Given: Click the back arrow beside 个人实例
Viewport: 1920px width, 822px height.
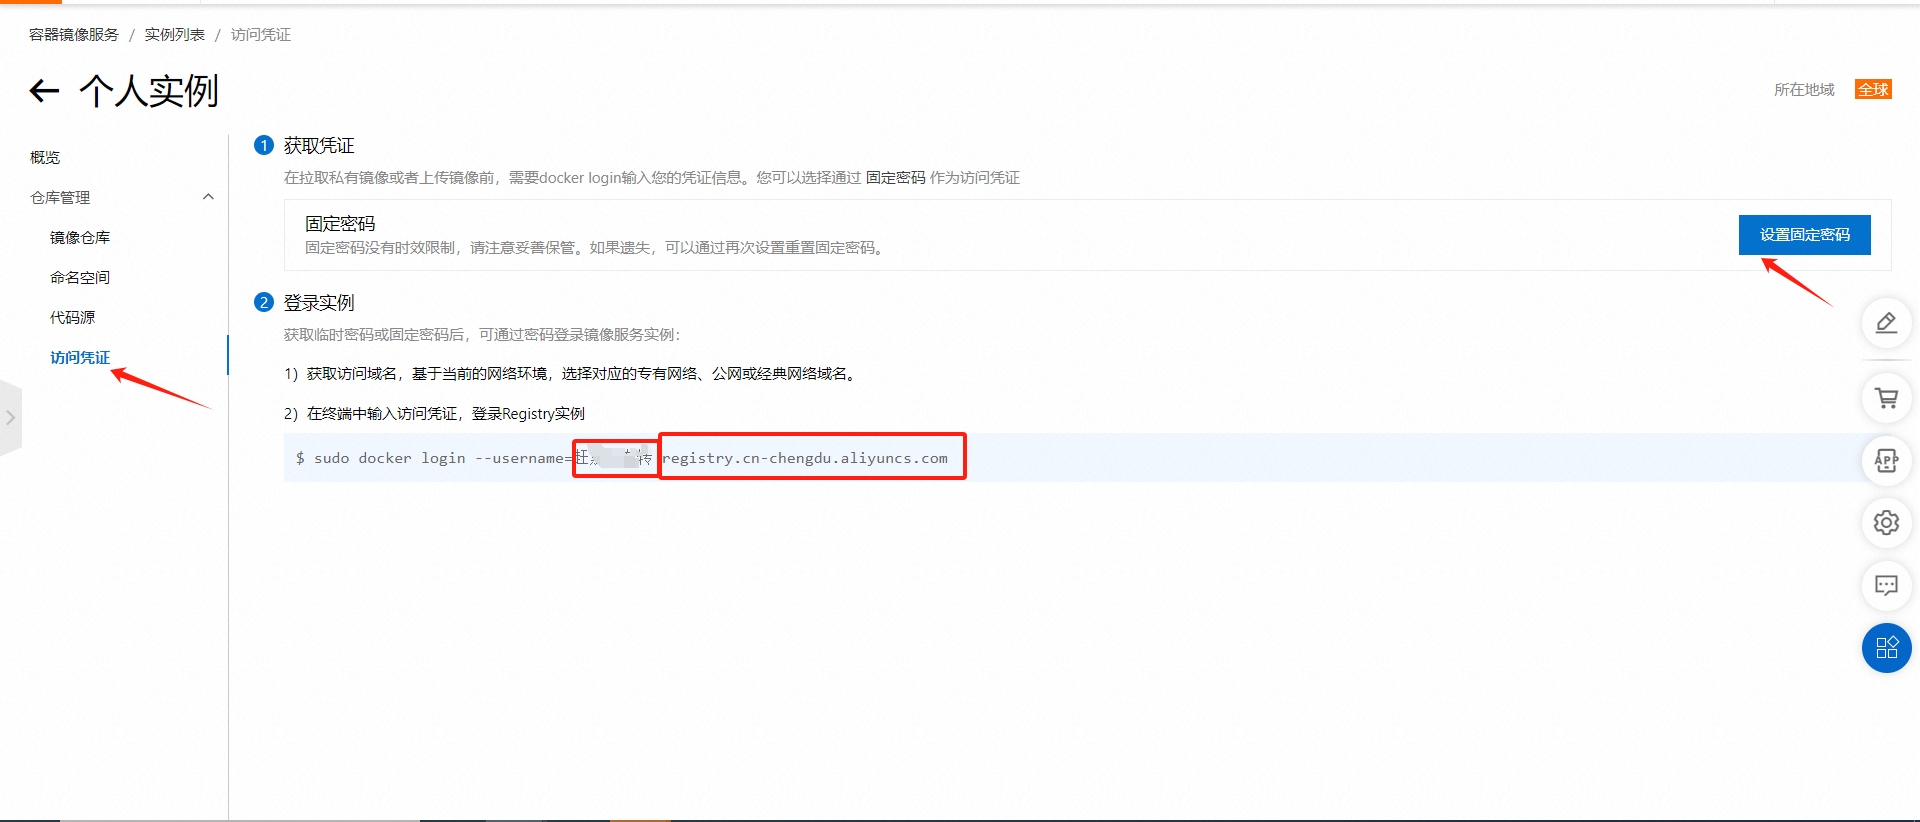Looking at the screenshot, I should pyautogui.click(x=44, y=91).
